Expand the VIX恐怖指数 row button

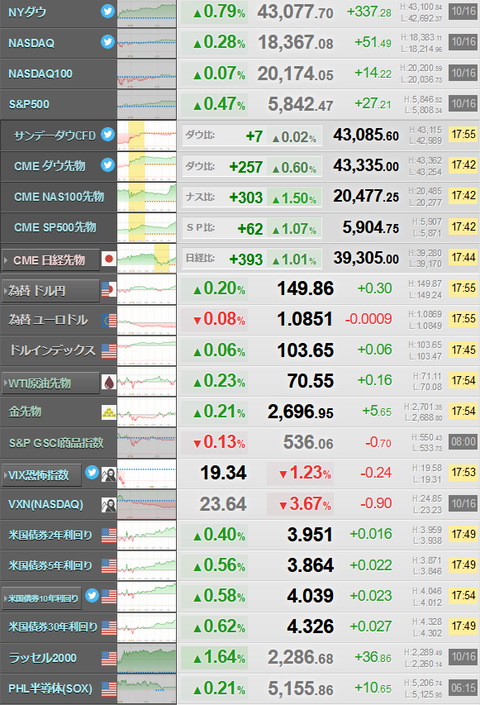click(41, 475)
